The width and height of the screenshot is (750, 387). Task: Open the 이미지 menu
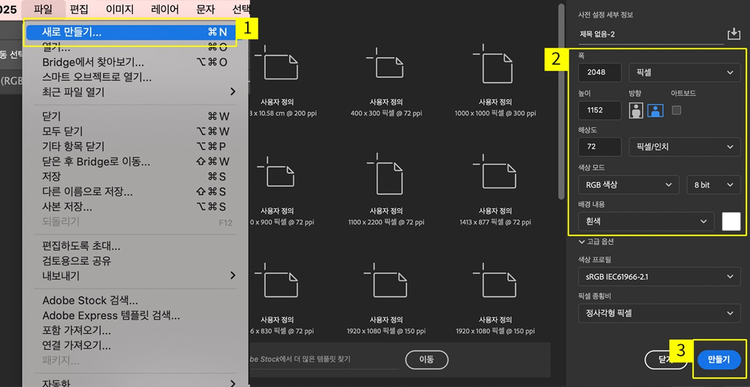(x=119, y=9)
